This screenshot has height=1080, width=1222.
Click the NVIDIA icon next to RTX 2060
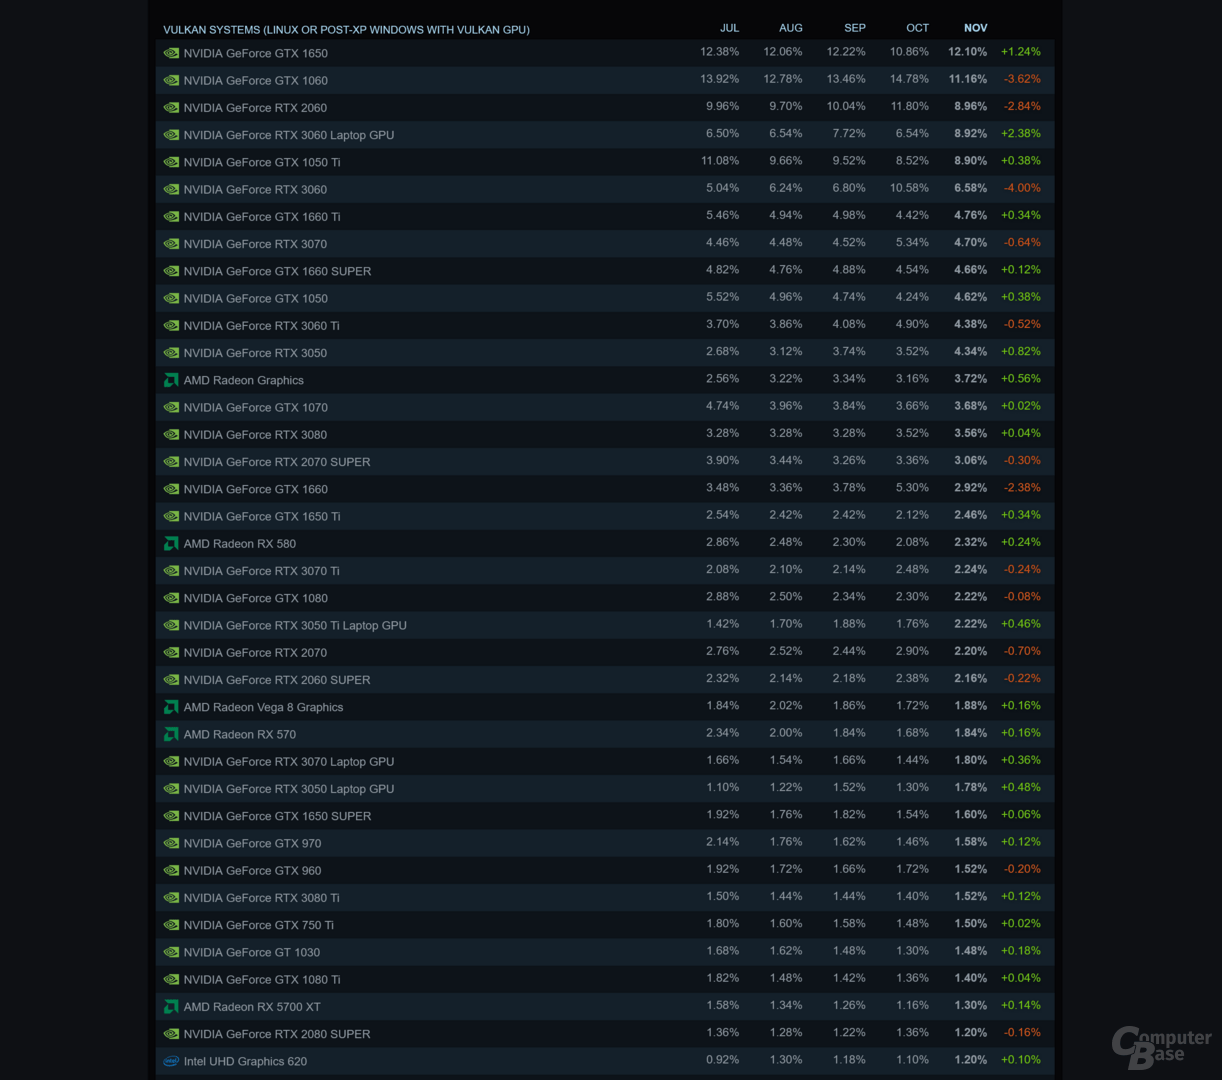pyautogui.click(x=171, y=108)
